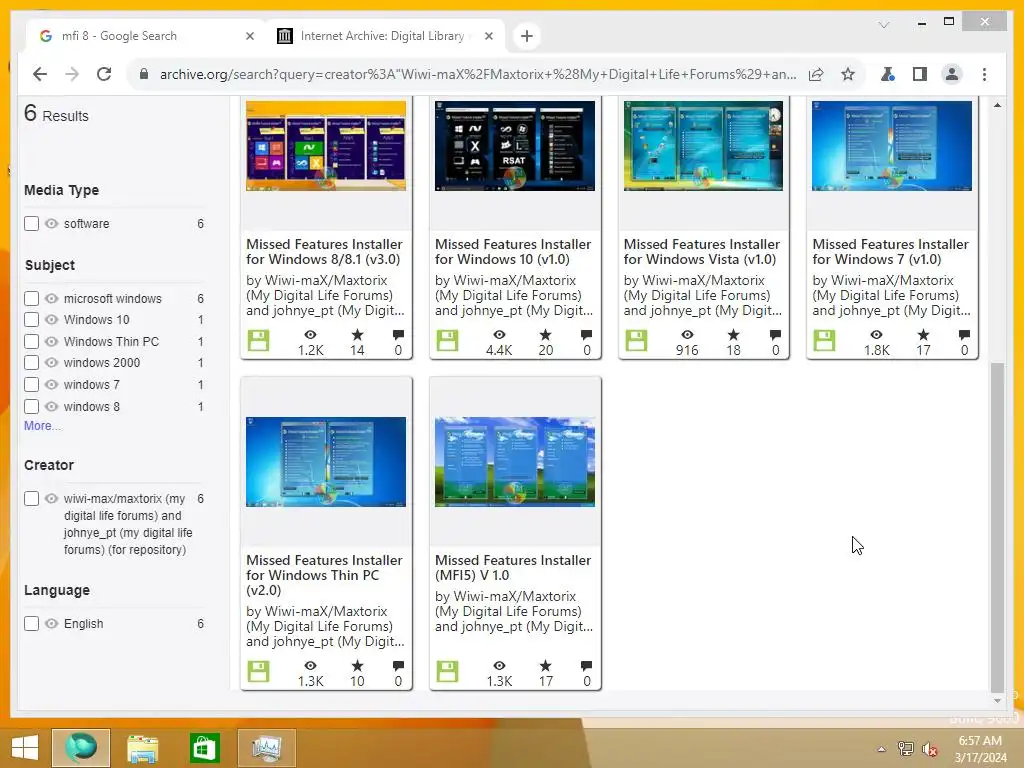This screenshot has height=768, width=1024.
Task: Open the Windows Start button
Action: pos(25,748)
